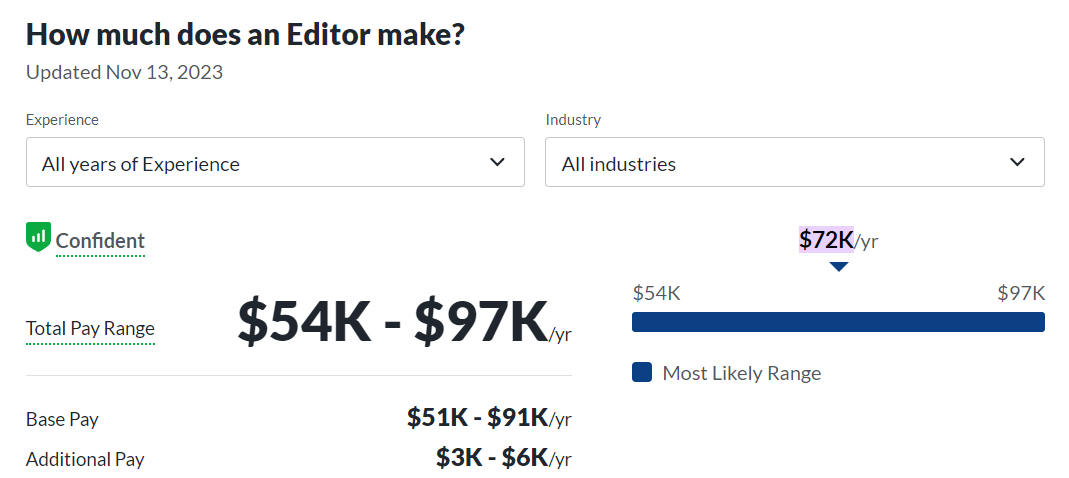
Task: Click the "Most Likely Range" legend text
Action: pyautogui.click(x=741, y=373)
